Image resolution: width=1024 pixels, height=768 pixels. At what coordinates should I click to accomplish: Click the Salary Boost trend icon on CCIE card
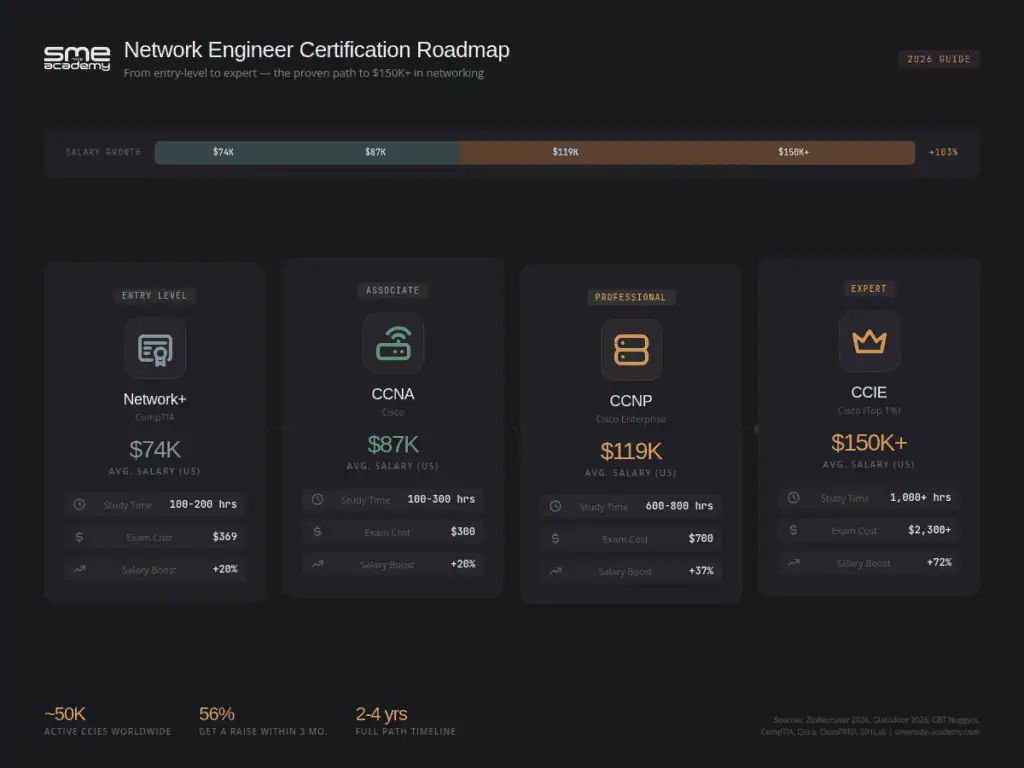point(792,563)
